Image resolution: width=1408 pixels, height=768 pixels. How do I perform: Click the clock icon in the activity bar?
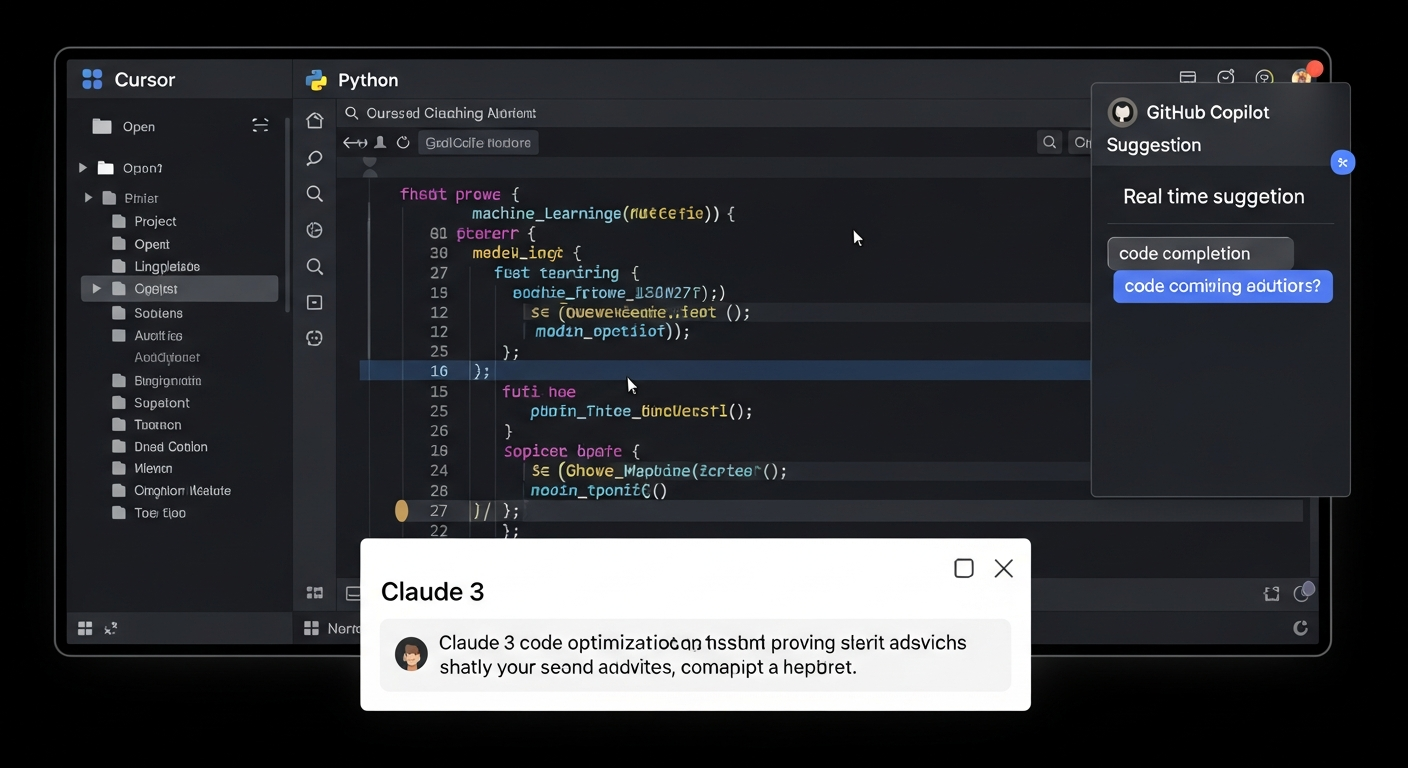(x=314, y=229)
